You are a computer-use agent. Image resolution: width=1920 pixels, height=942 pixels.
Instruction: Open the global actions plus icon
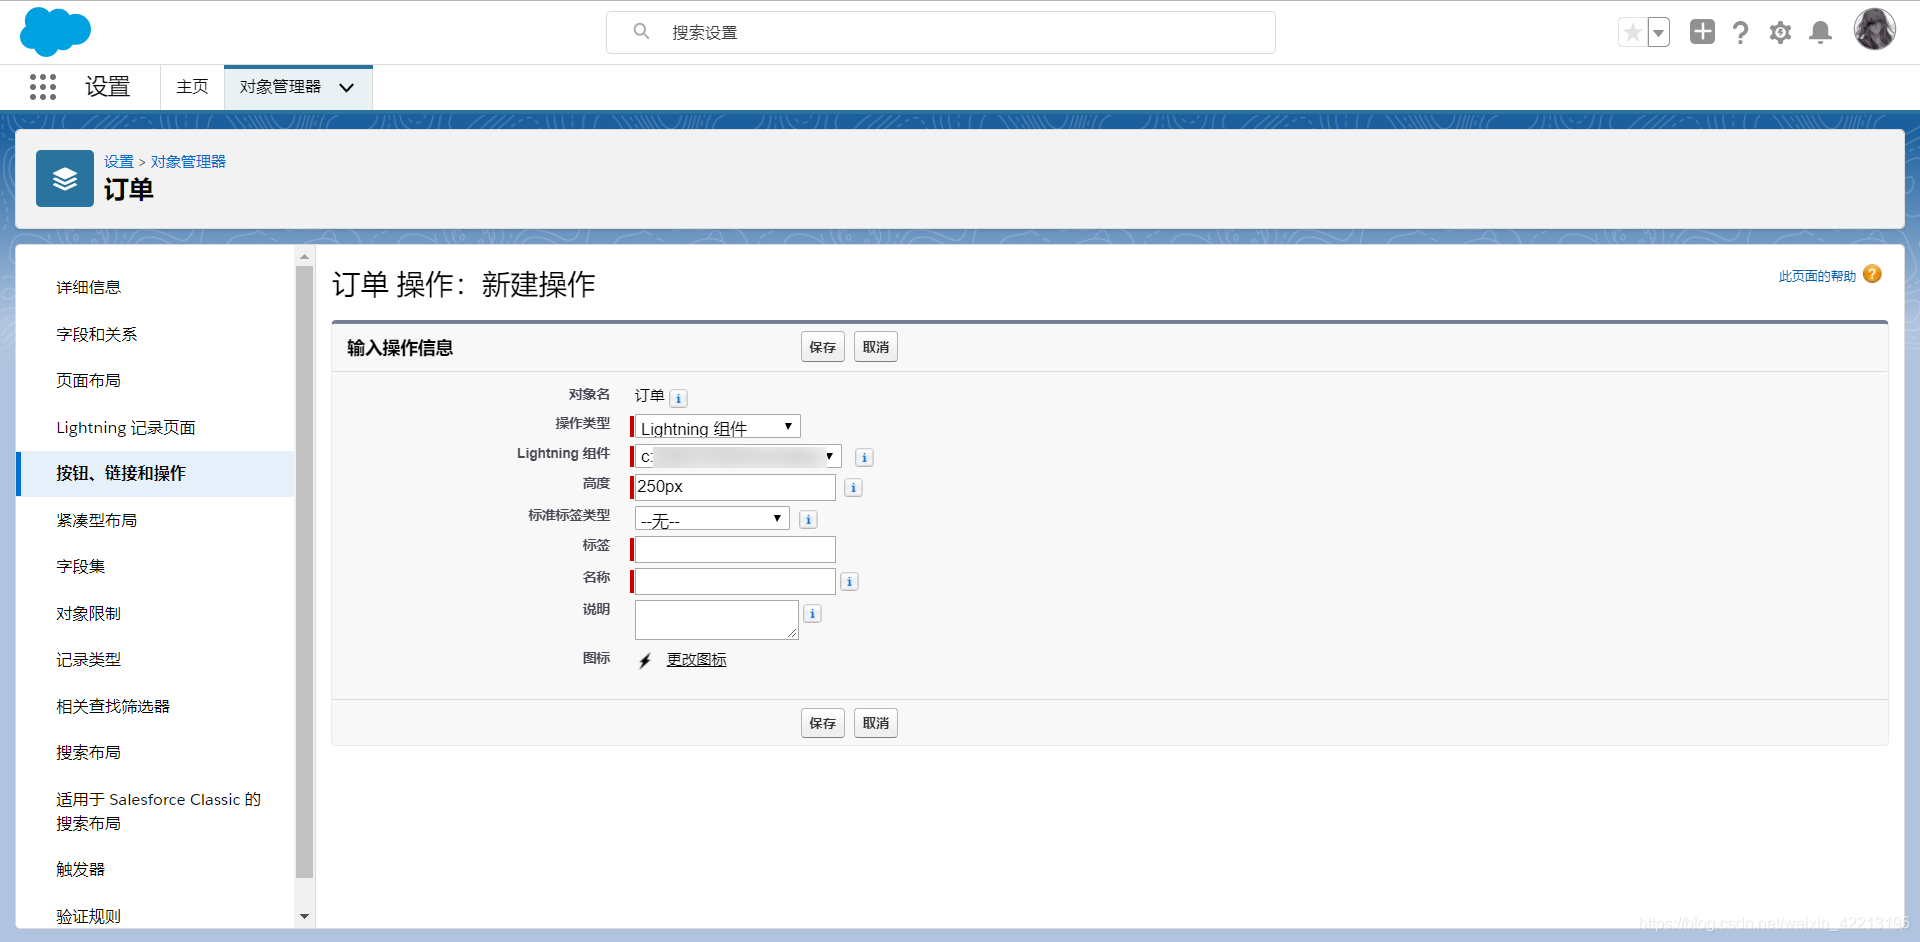[1702, 32]
